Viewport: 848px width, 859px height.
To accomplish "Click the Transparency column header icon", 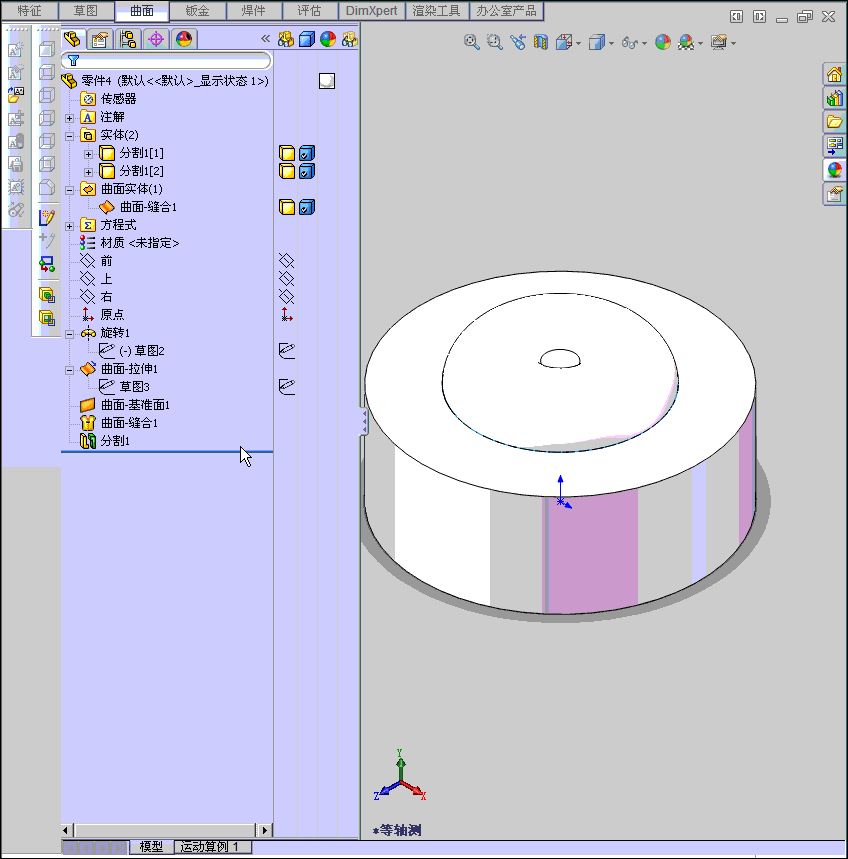I will [x=349, y=39].
